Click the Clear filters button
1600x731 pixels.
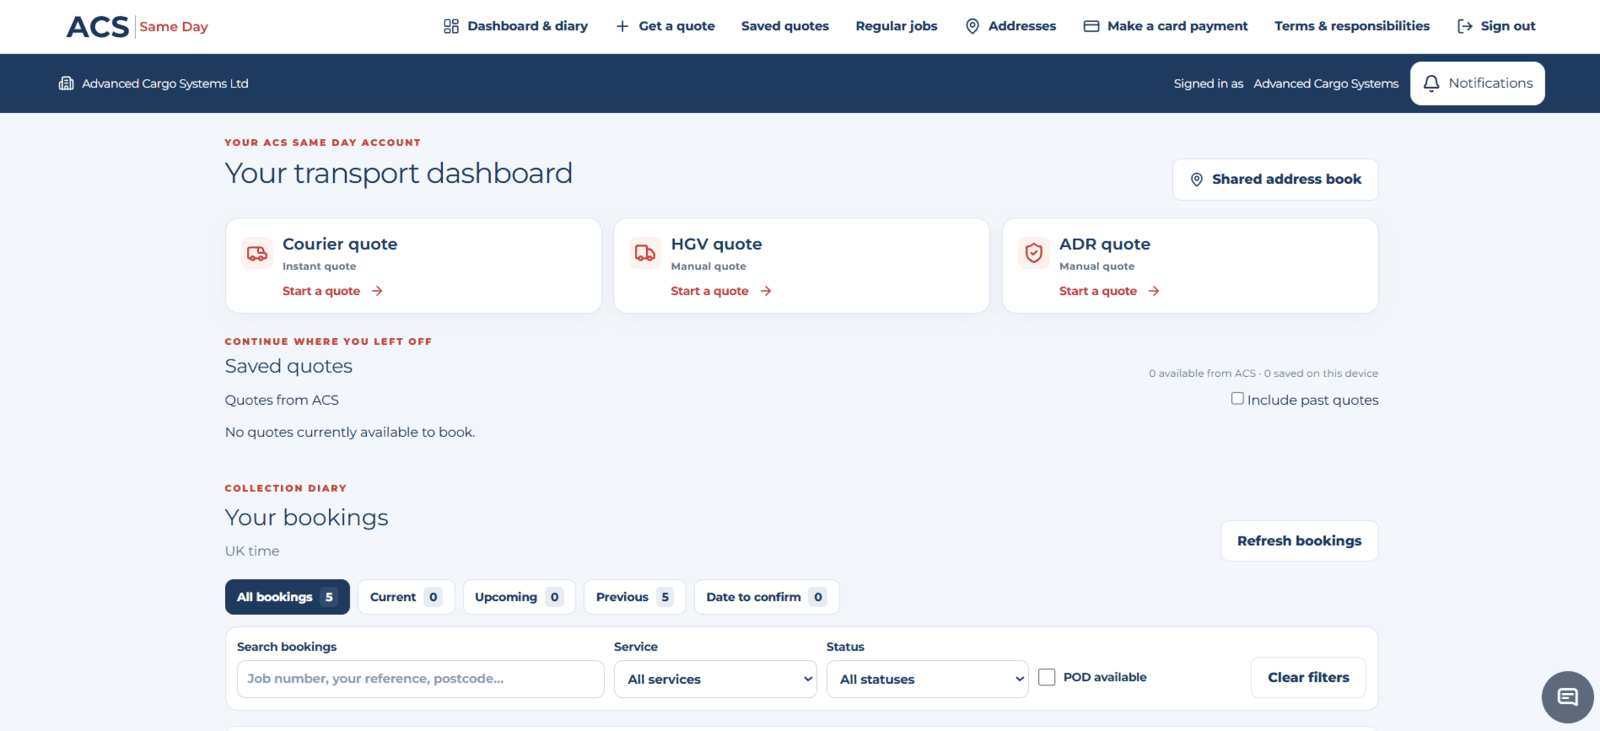(x=1308, y=678)
